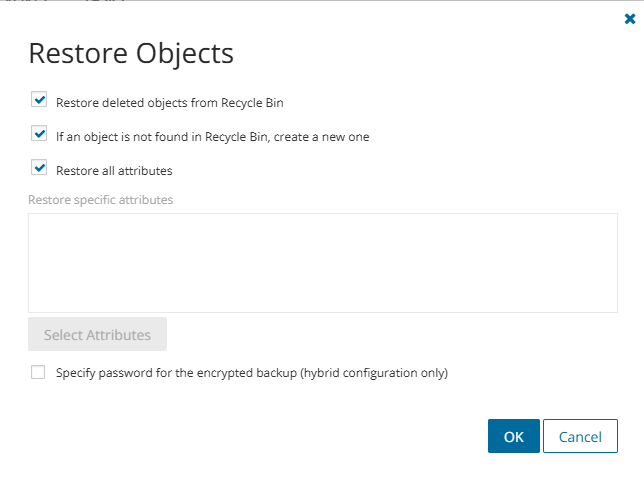Enable Specify password for encrypted backup checkbox
The image size is (644, 493).
pyautogui.click(x=39, y=372)
